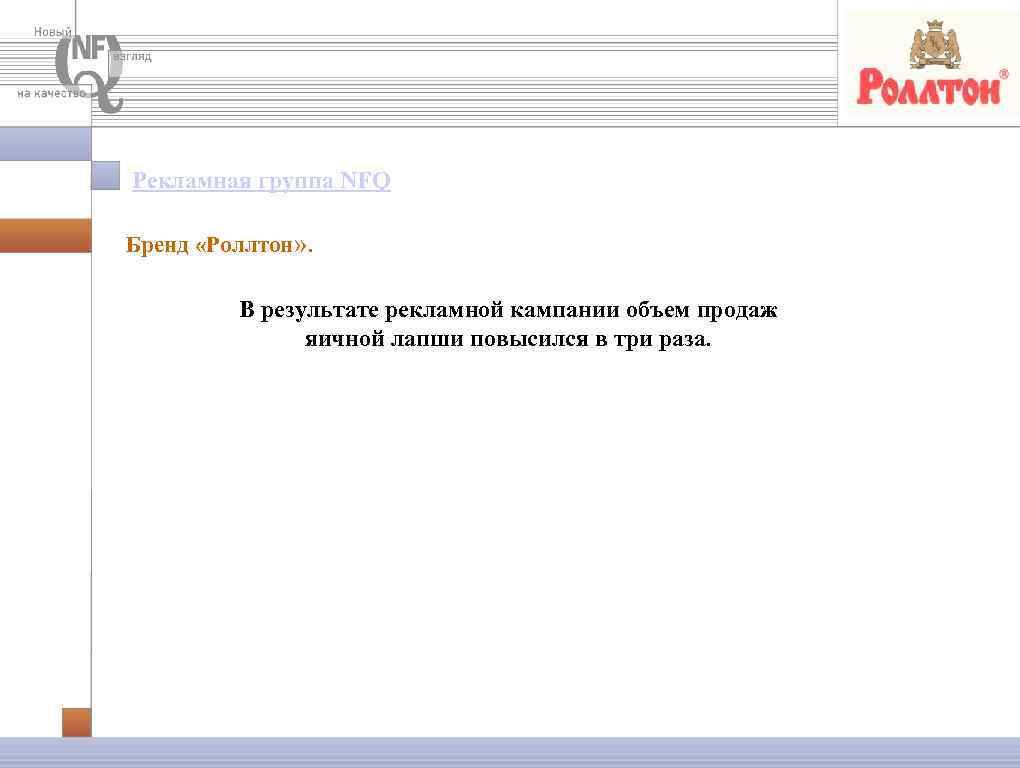Click the Роллтон logo image

pos(932,64)
